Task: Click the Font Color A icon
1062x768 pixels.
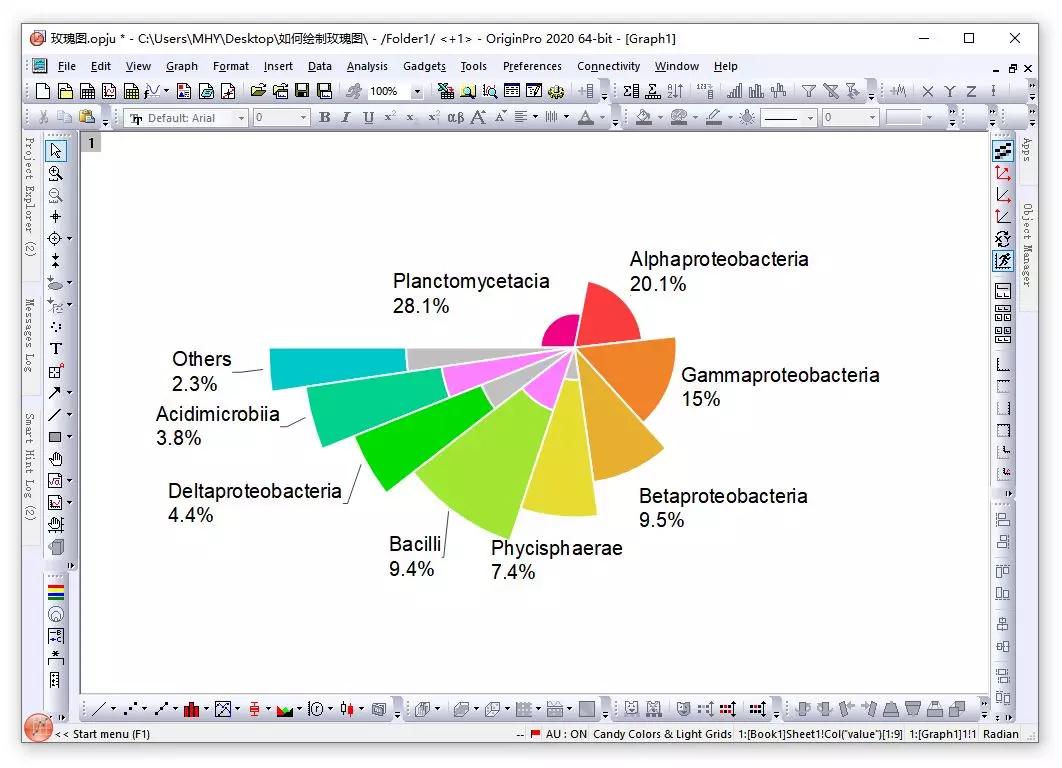Action: [586, 117]
